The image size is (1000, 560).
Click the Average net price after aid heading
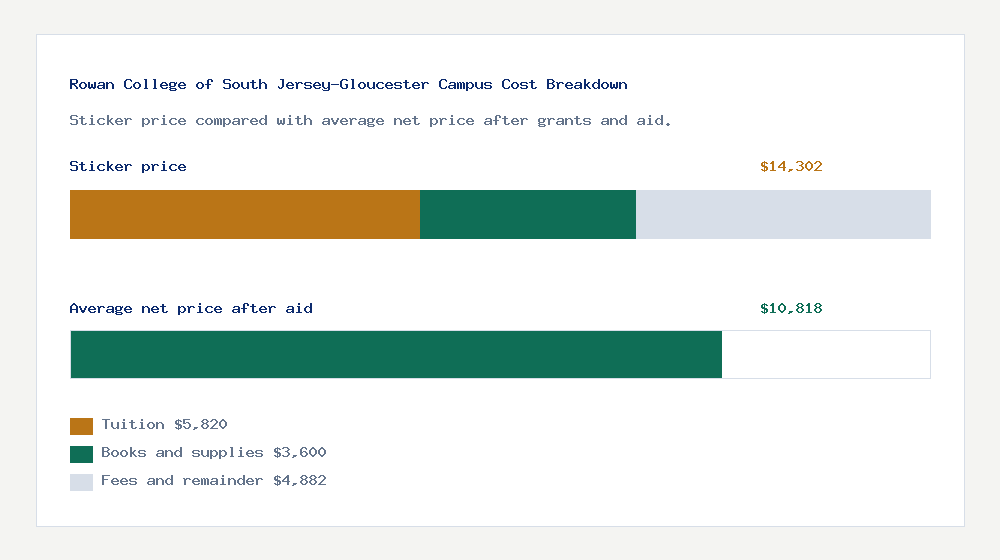point(191,309)
